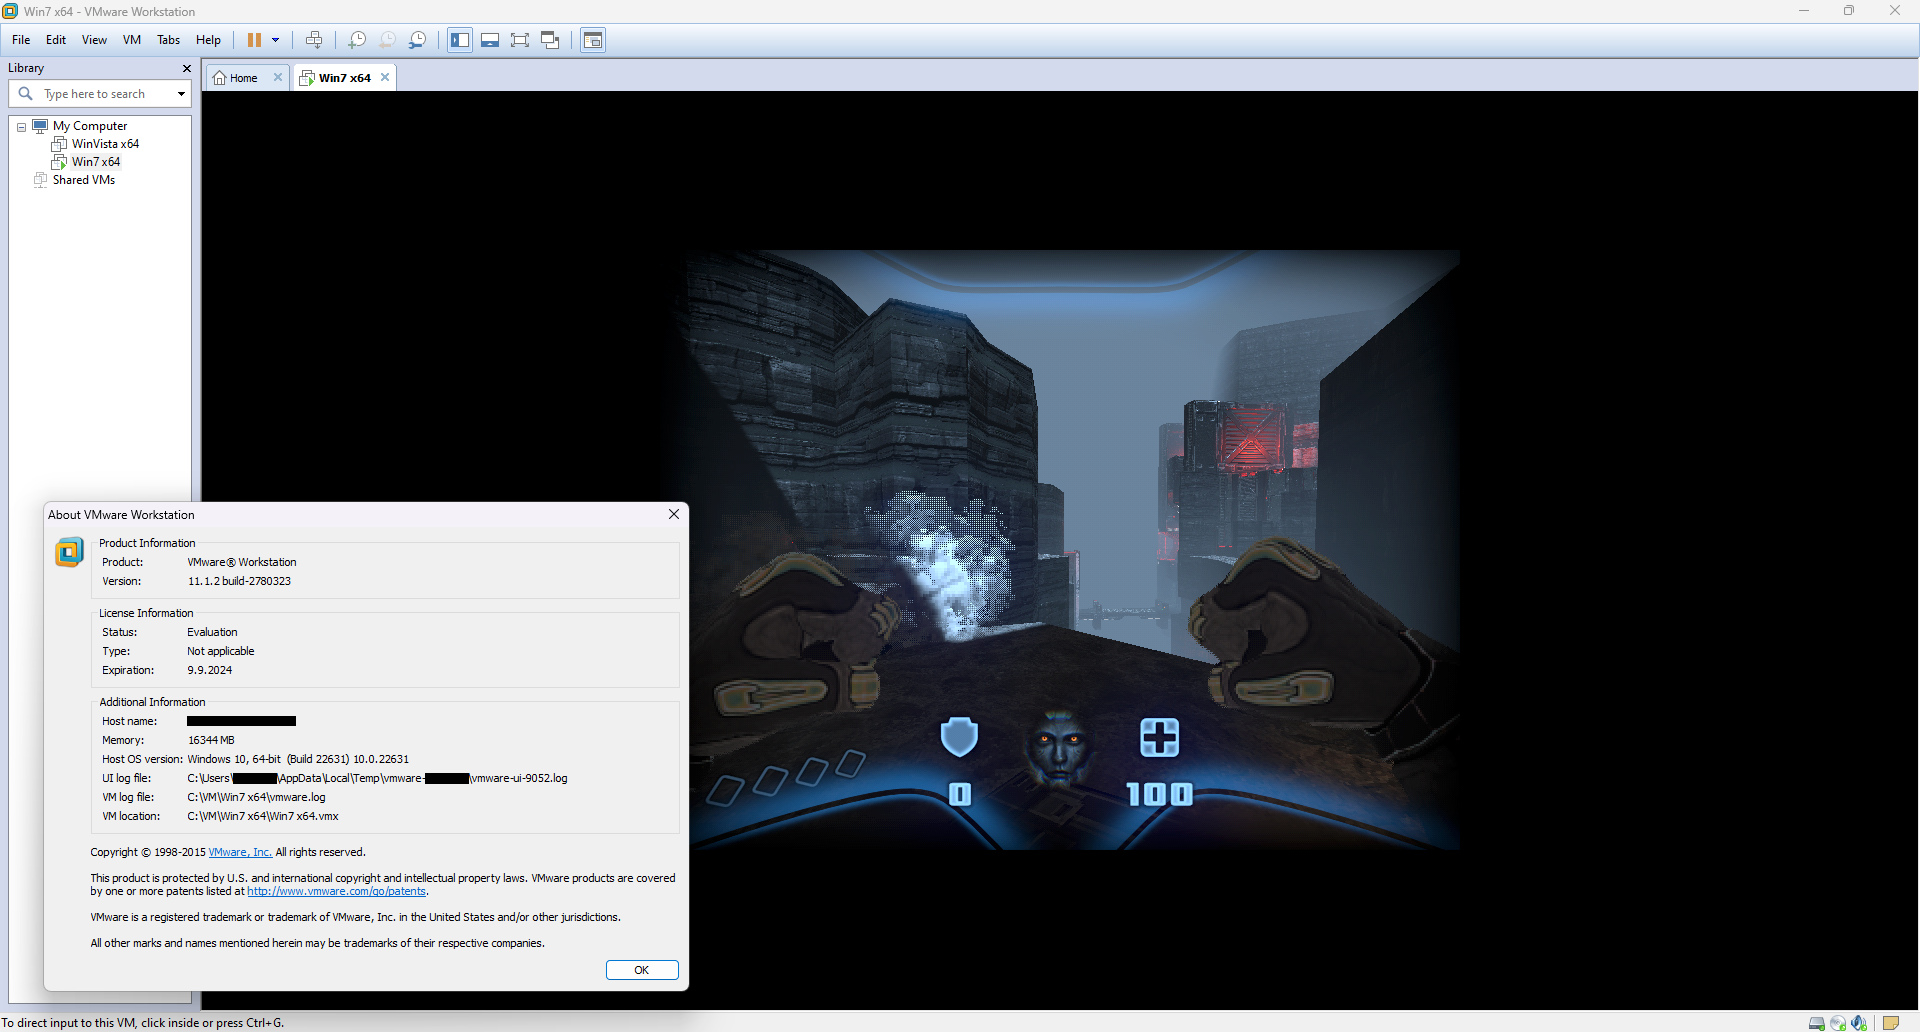Open the File menu
This screenshot has width=1920, height=1032.
tap(21, 40)
